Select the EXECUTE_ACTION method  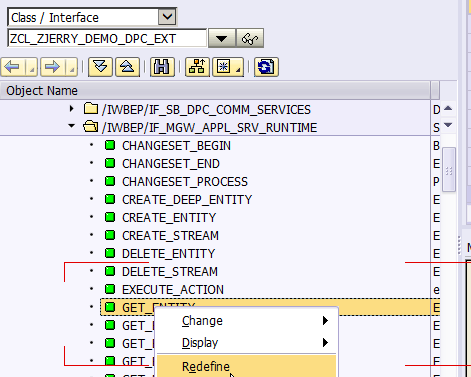click(x=173, y=290)
